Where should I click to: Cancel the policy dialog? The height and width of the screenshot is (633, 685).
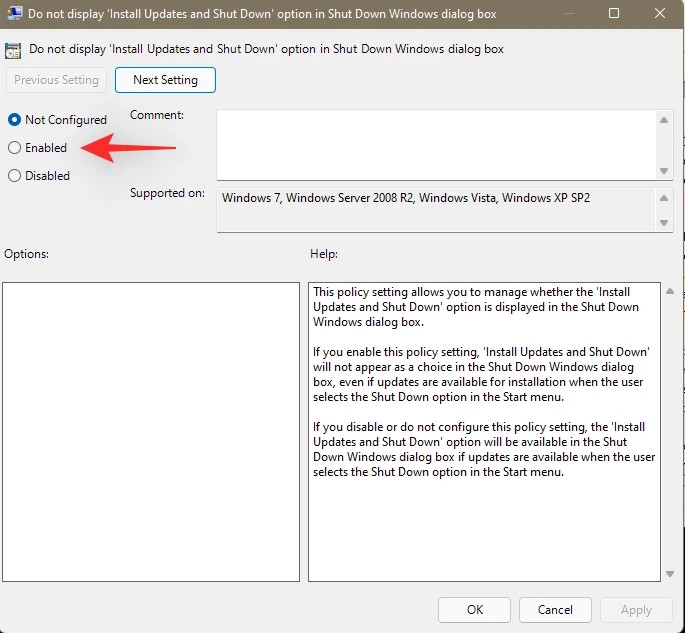(555, 610)
